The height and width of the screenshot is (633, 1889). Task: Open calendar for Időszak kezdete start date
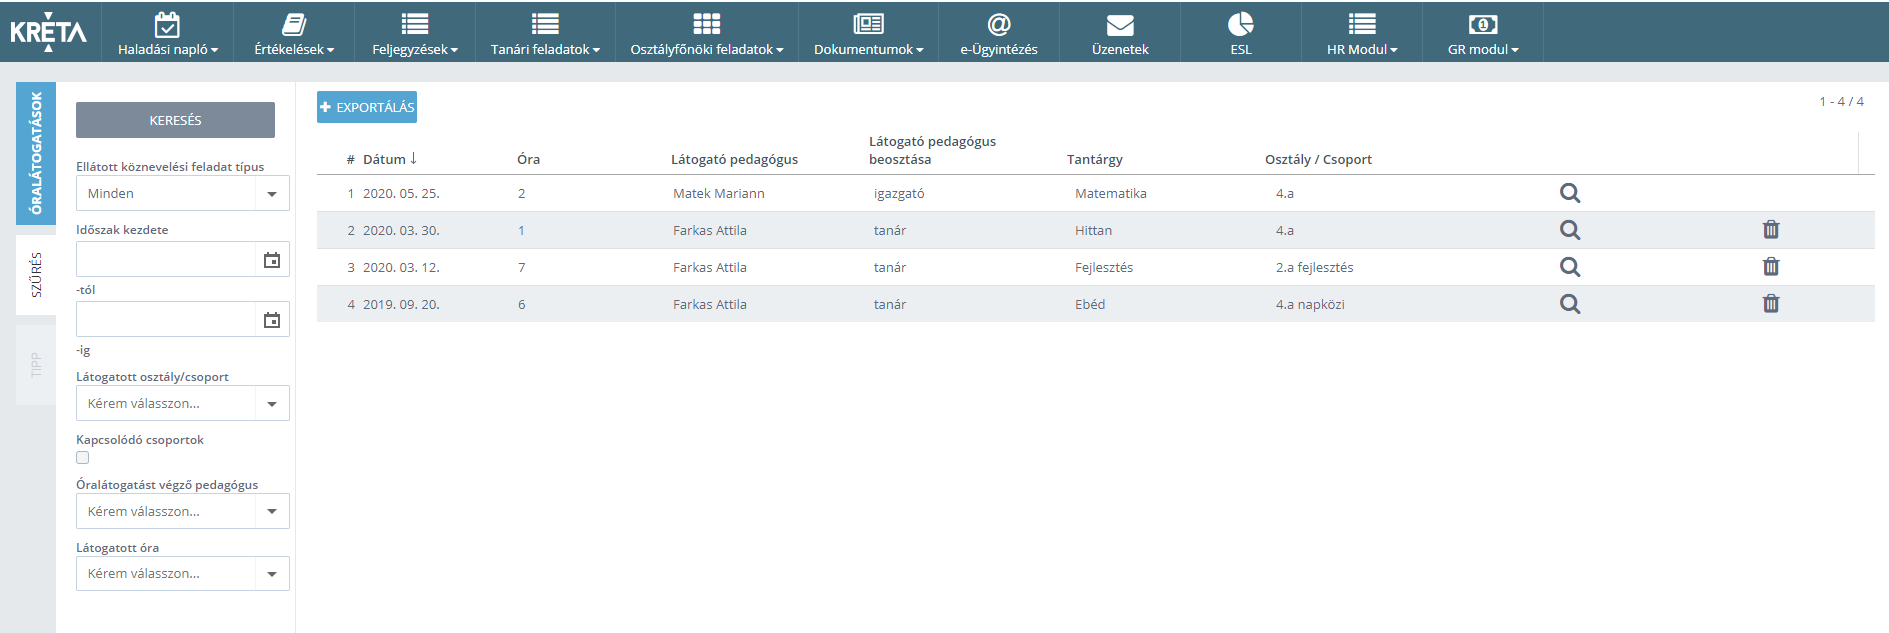point(272,260)
